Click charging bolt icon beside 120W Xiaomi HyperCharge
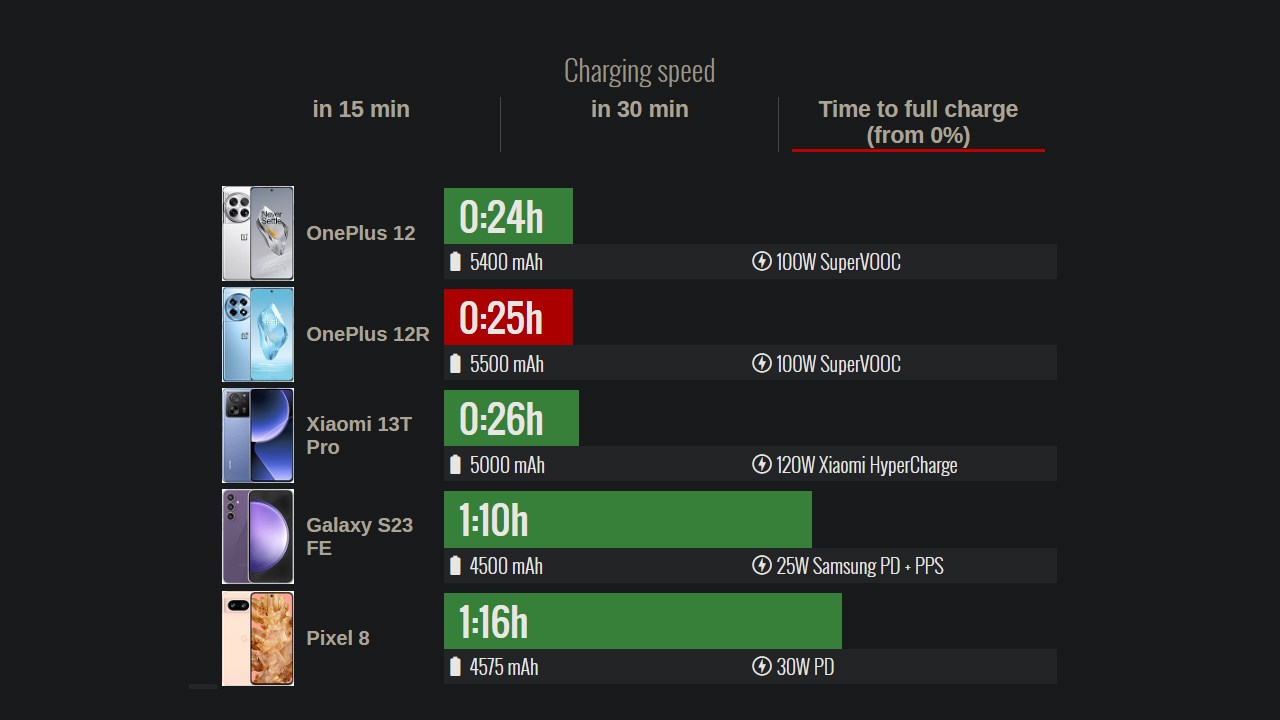This screenshot has height=720, width=1280. point(762,465)
